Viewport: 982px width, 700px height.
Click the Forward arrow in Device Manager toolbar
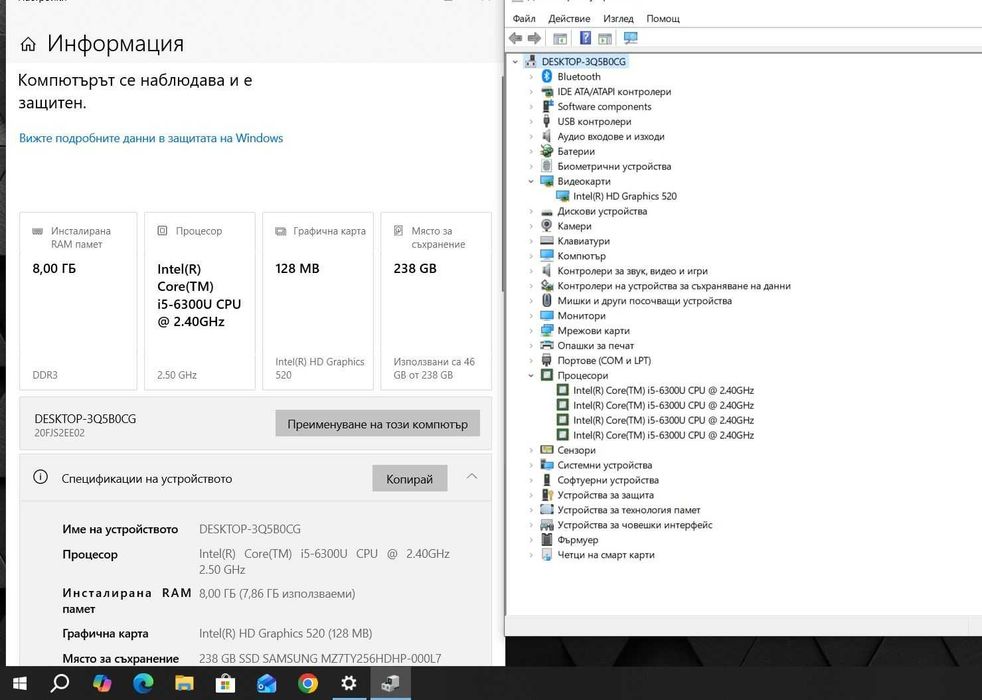534,38
